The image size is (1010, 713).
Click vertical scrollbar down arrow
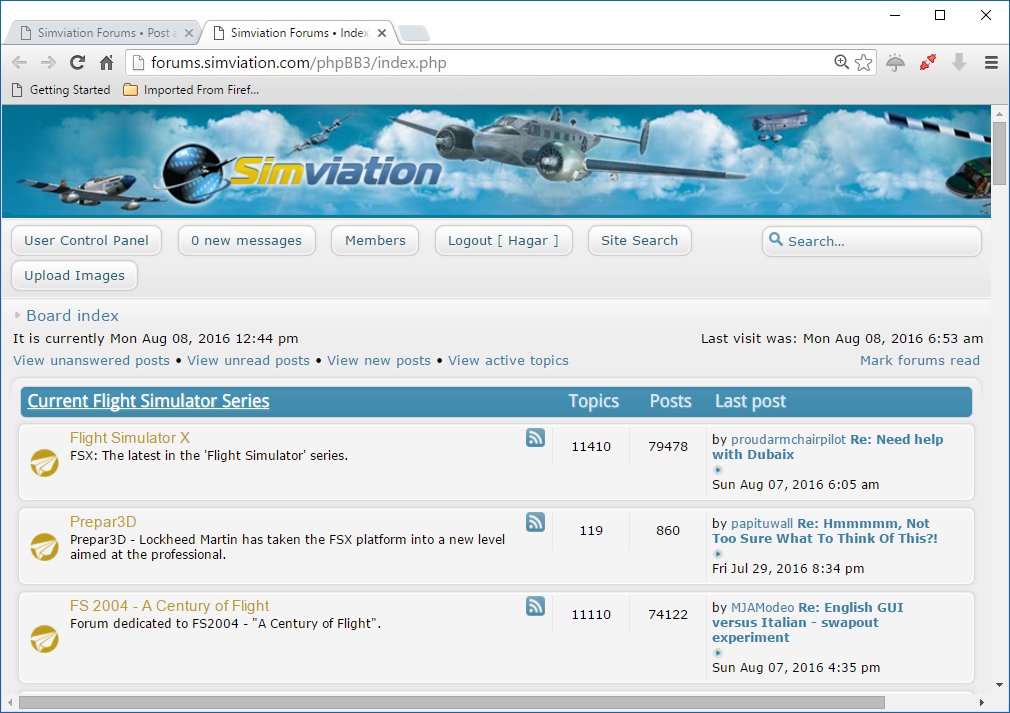pos(1000,685)
